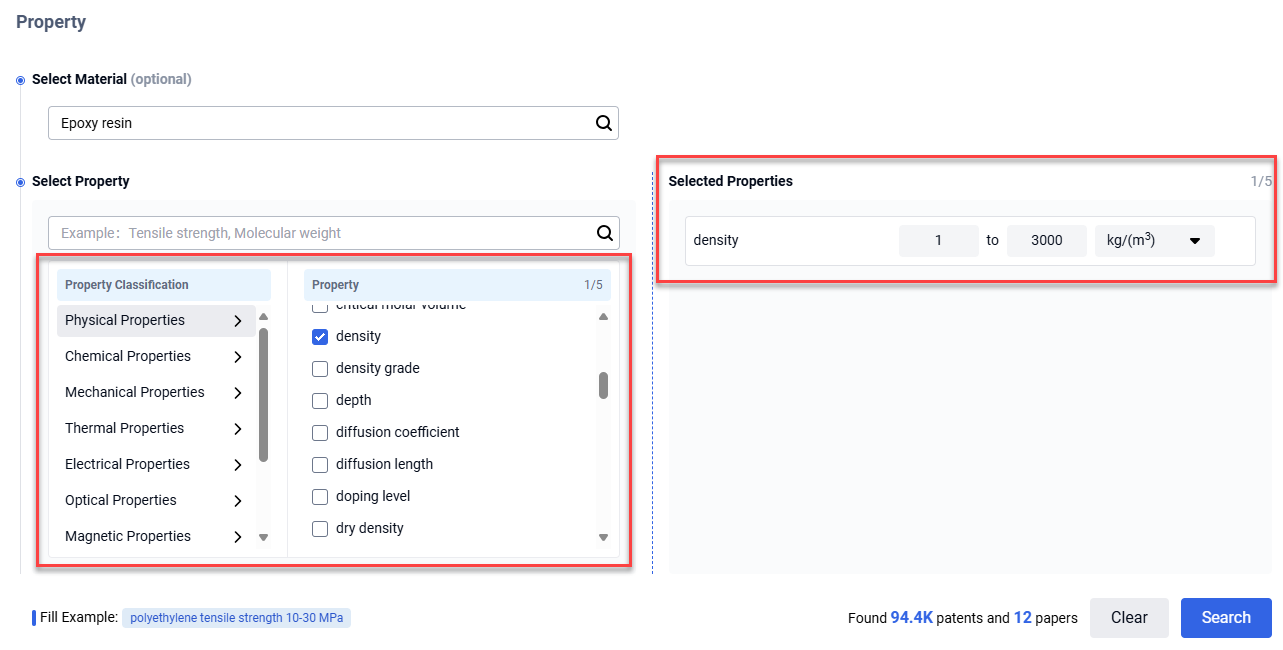
Task: Tick the diffusion coefficient checkbox
Action: [x=320, y=432]
